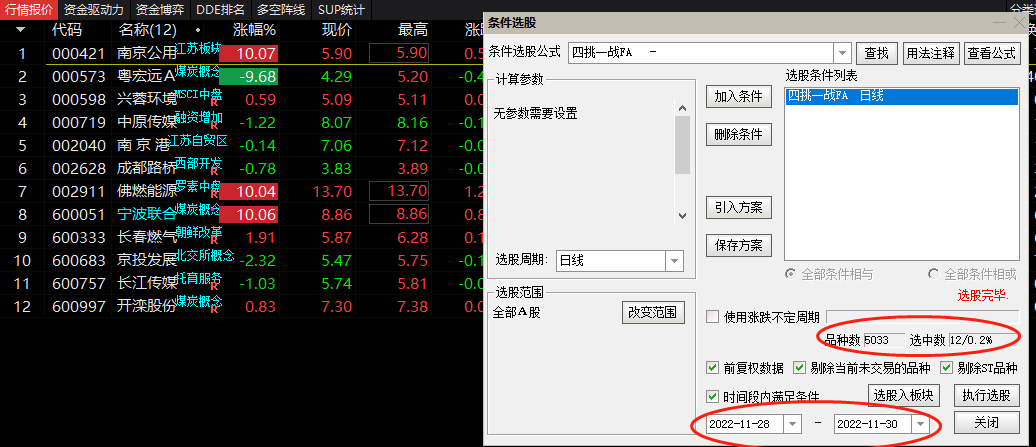The image size is (1036, 447).
Task: Toggle 前复权数据 checkbox
Action: tap(712, 368)
